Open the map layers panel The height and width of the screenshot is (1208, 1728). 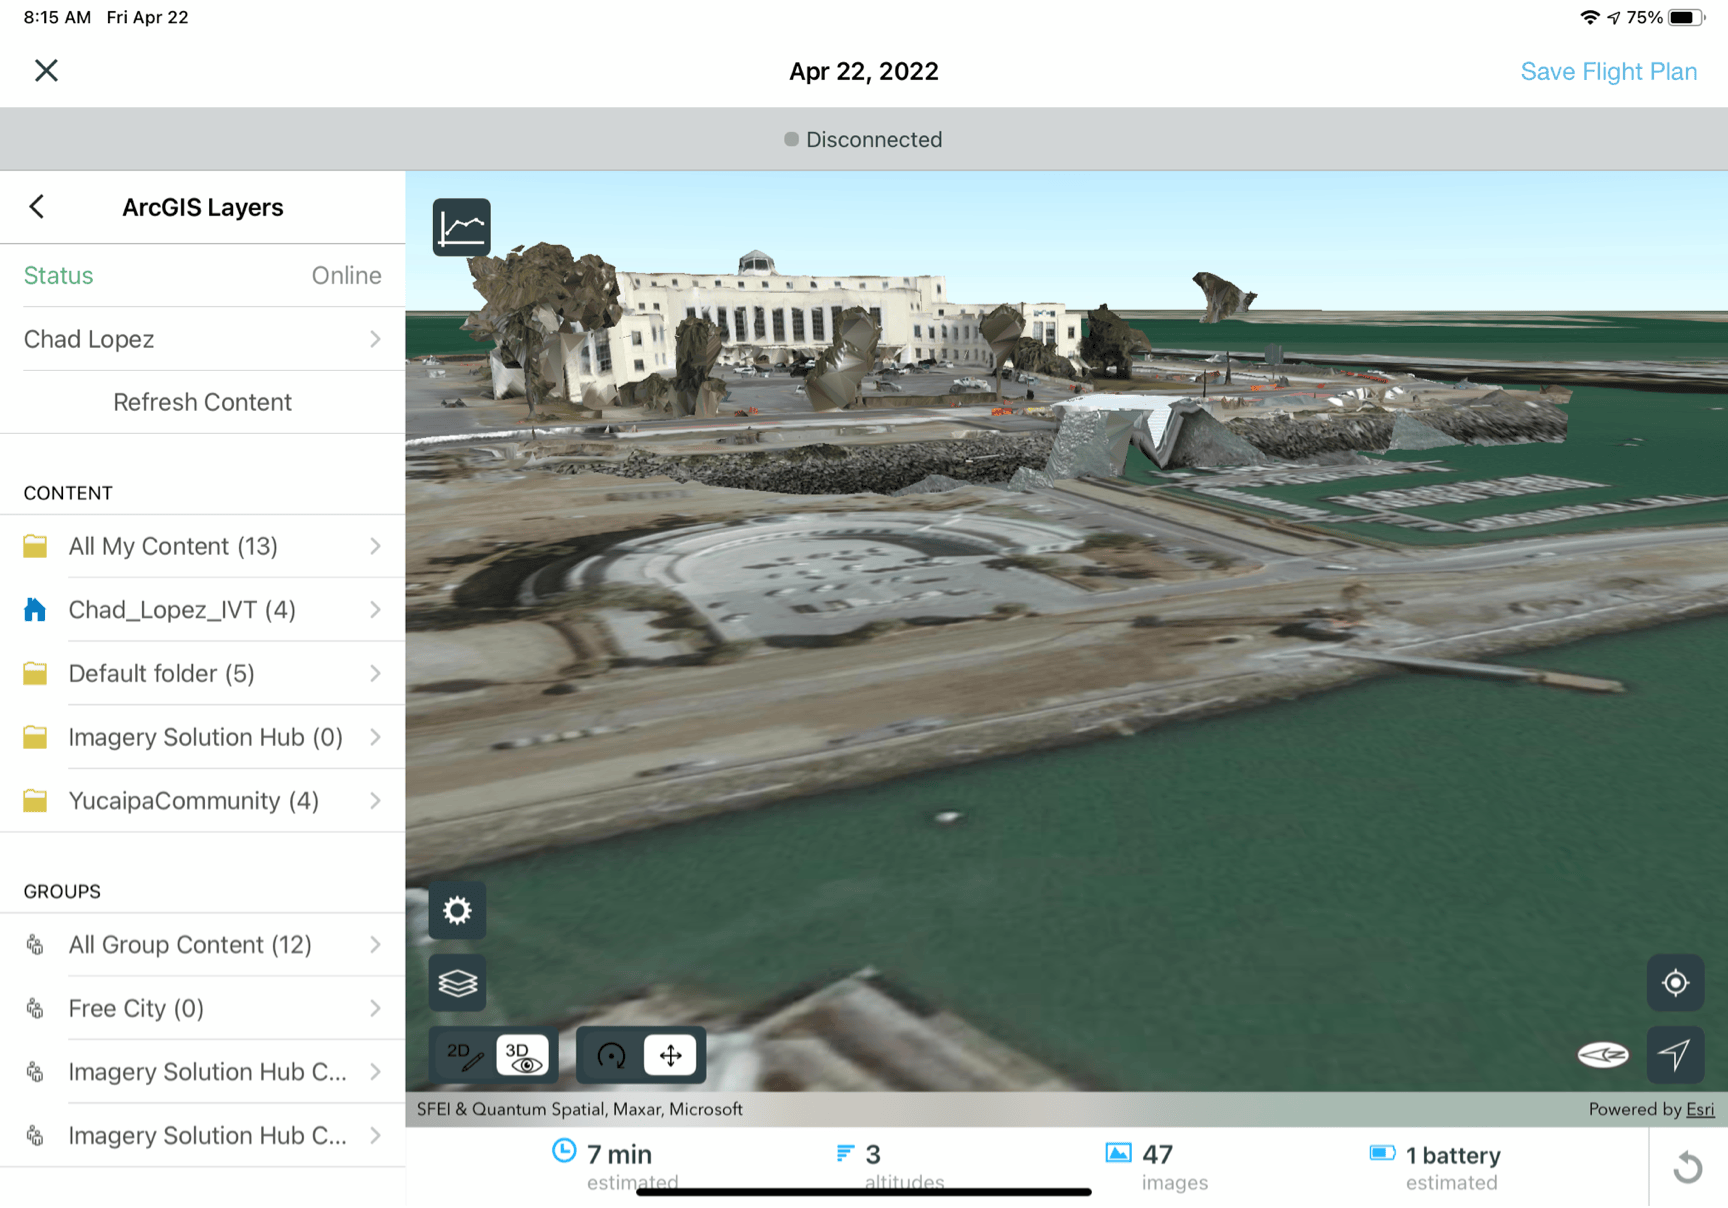pyautogui.click(x=457, y=983)
